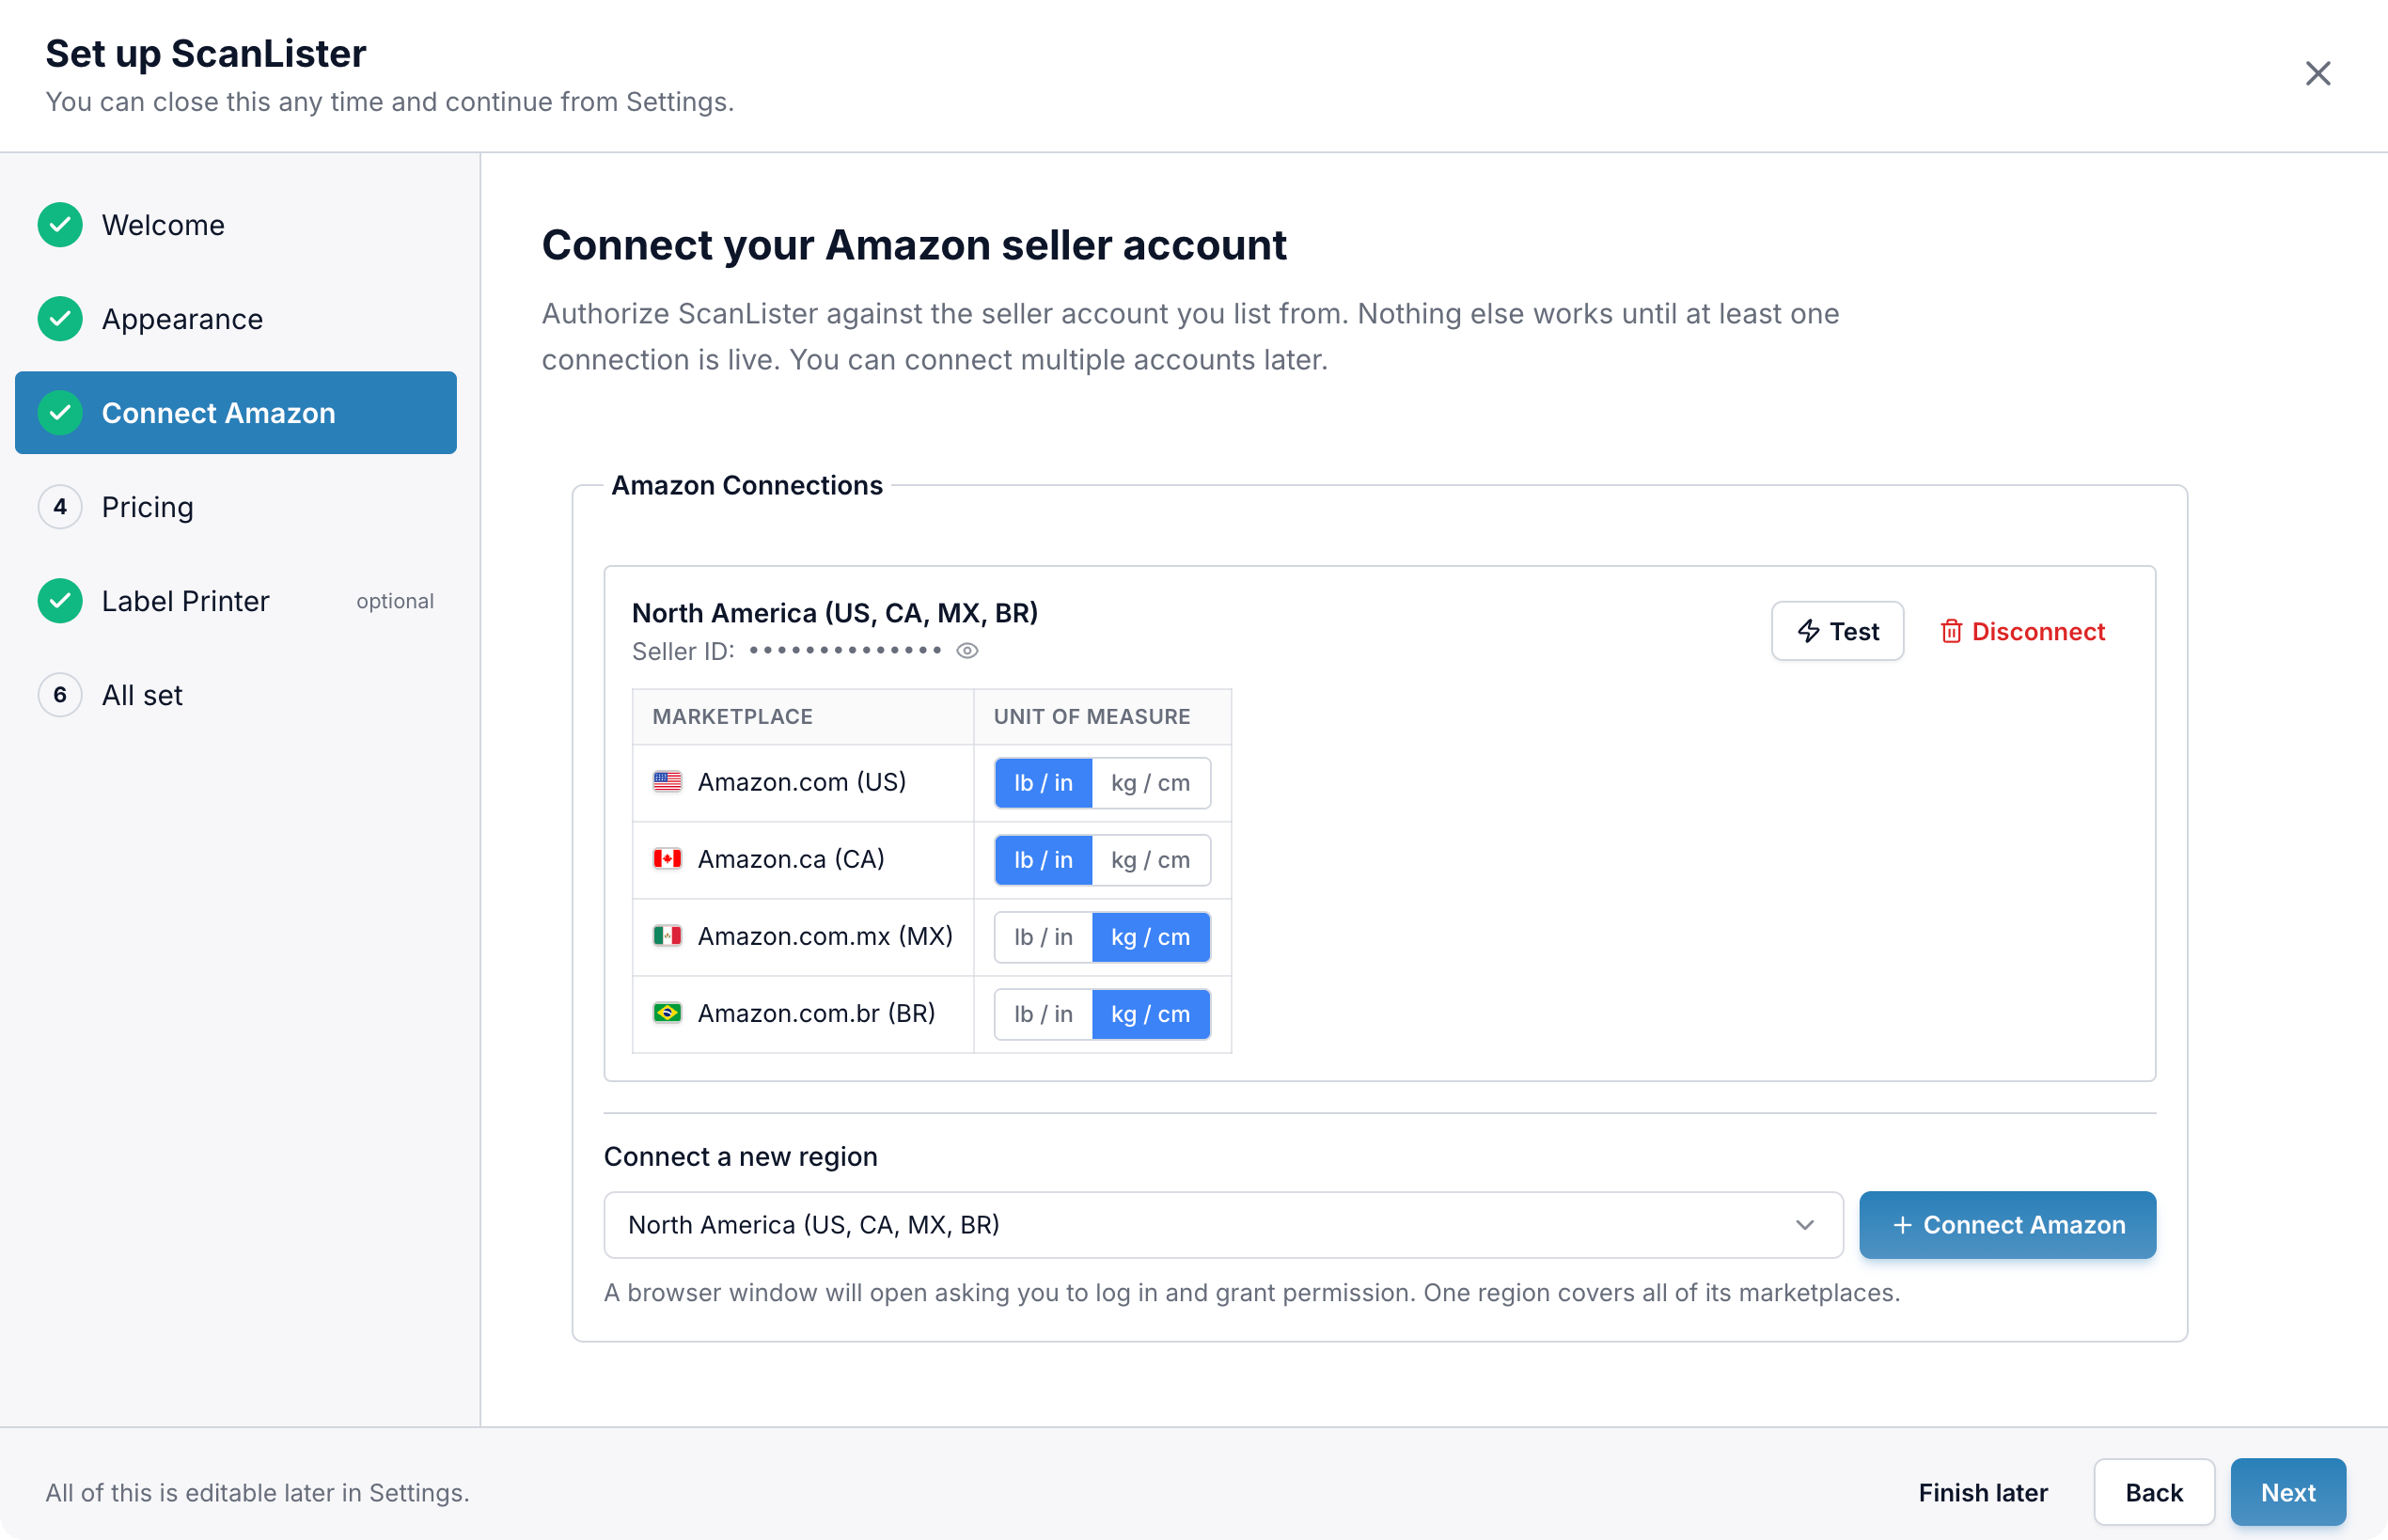Click the Amazon.com (US) marketplace name

pyautogui.click(x=802, y=782)
